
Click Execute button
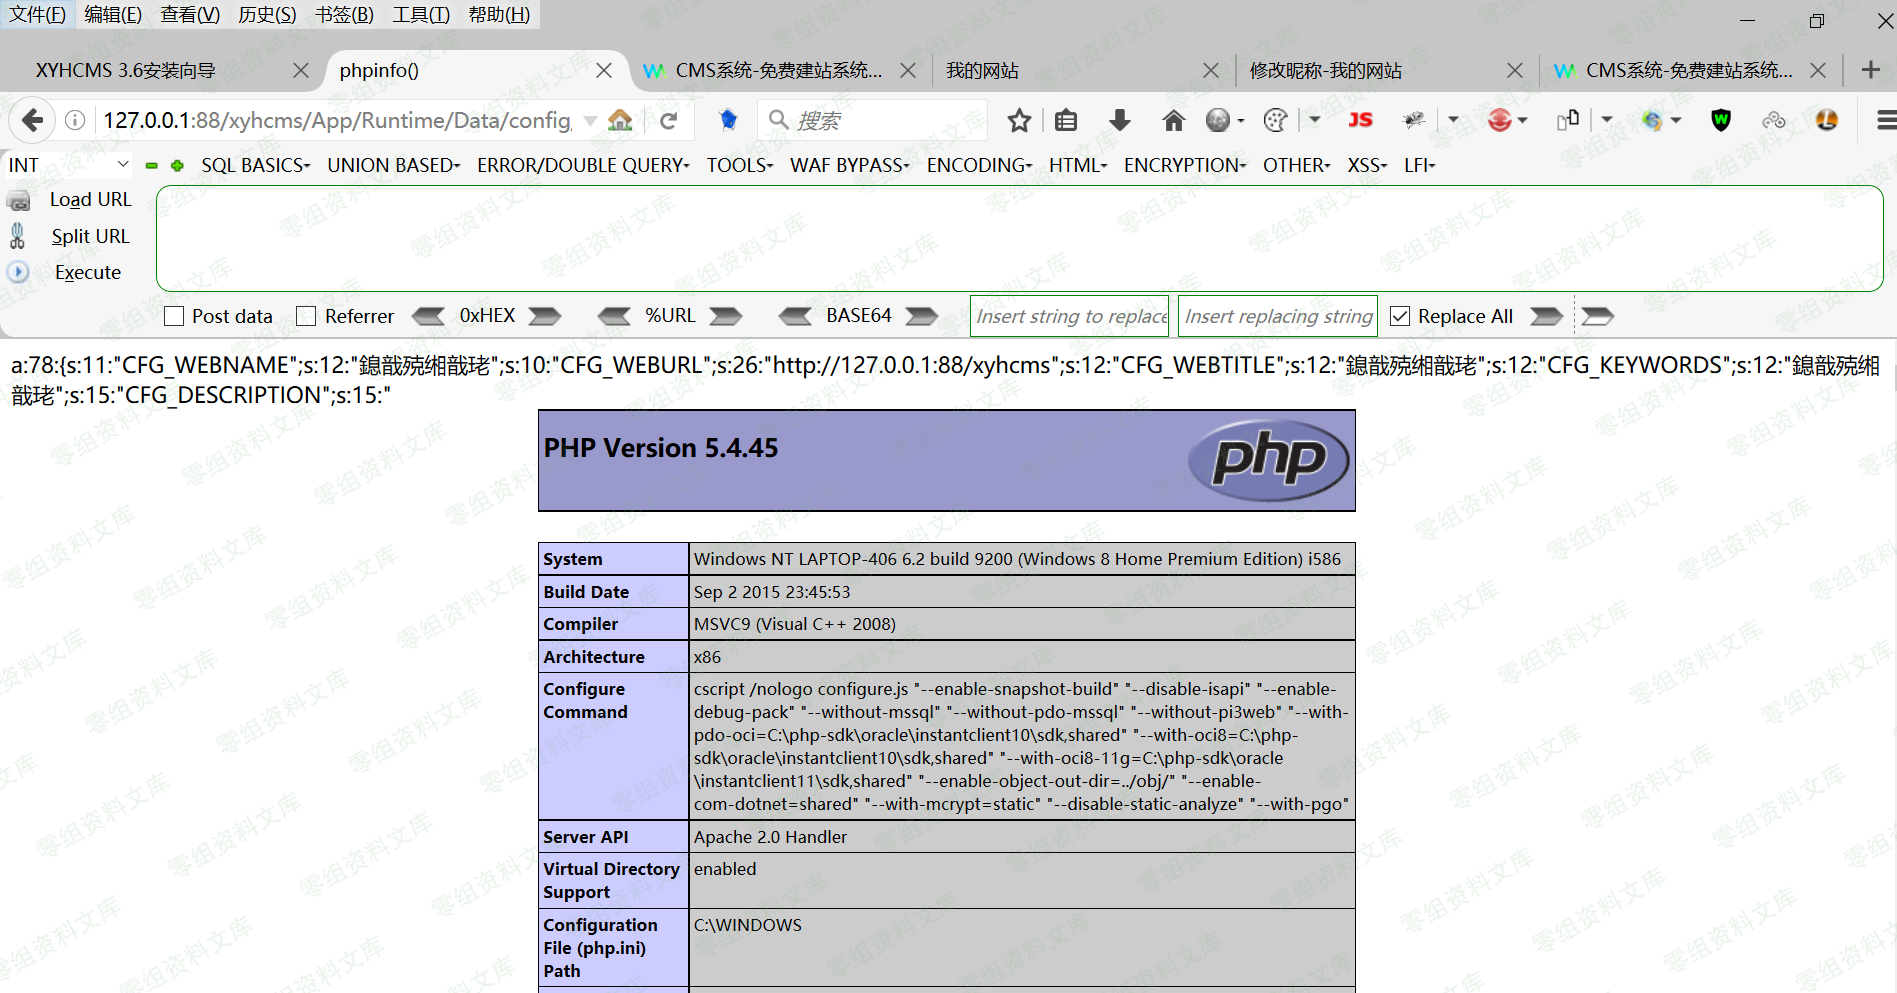(88, 273)
